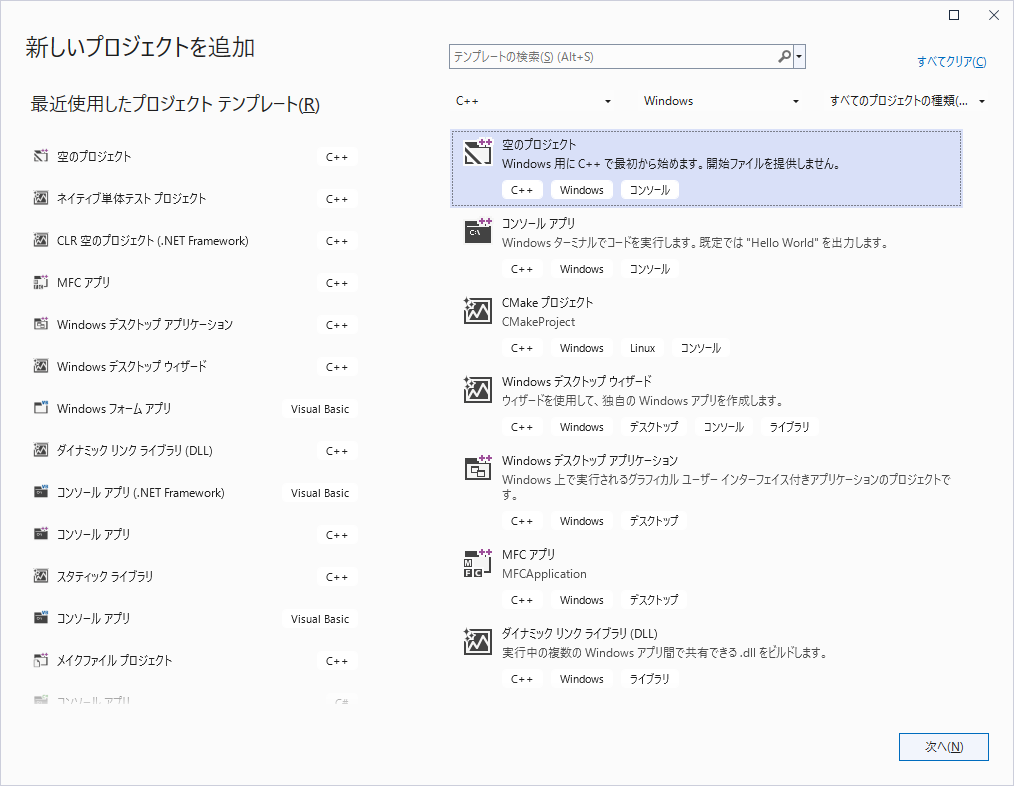Focus the テンプレートの検索 input field

(612, 57)
